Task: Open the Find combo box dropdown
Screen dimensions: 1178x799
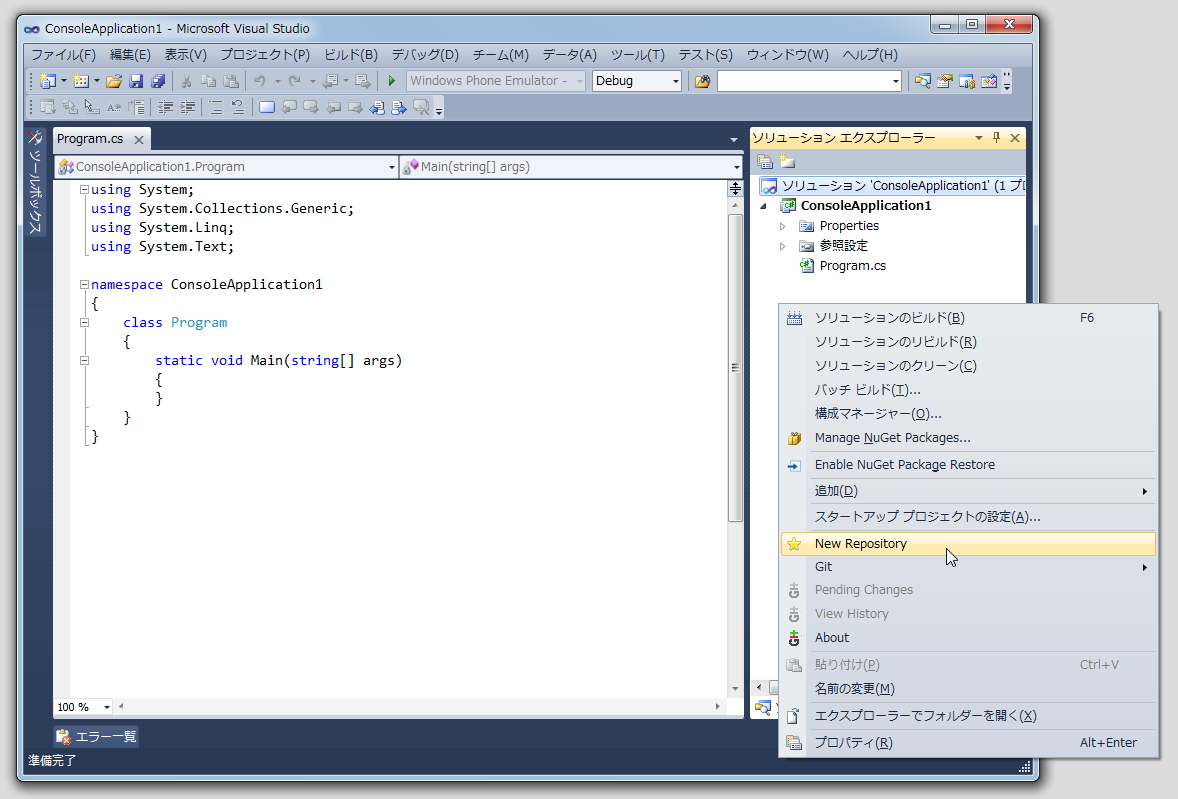Action: click(896, 81)
